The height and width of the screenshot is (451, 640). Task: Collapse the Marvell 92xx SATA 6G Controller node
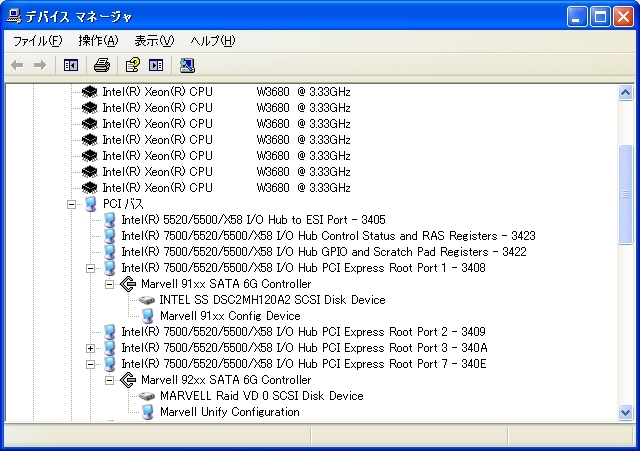click(109, 380)
